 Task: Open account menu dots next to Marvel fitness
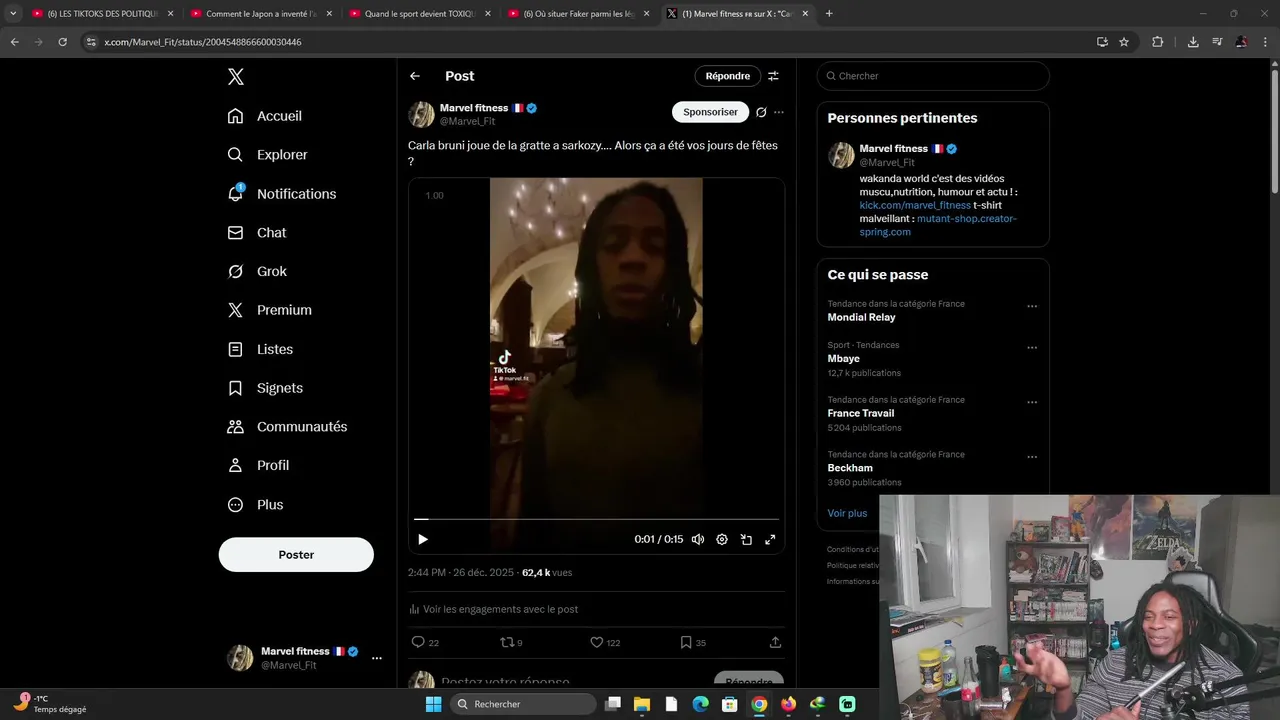377,658
